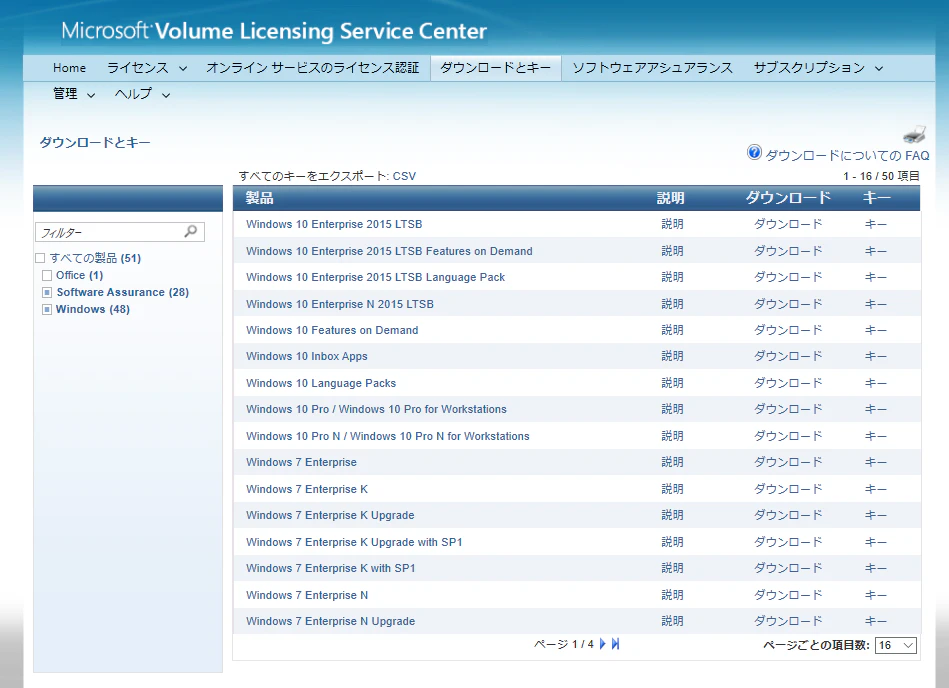949x688 pixels.
Task: Click ダウンロード for Windows 7 Enterprise K with SP1
Action: click(788, 568)
